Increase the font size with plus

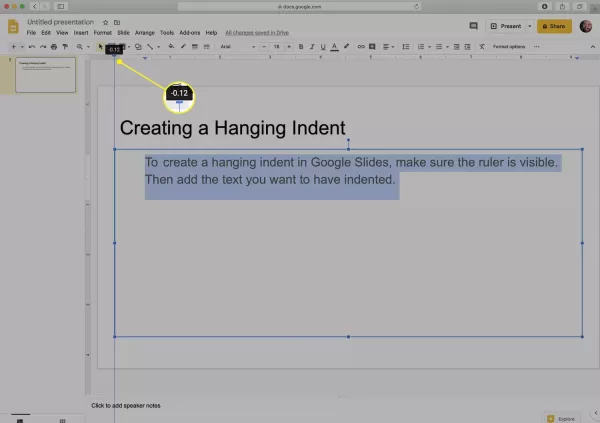(289, 47)
